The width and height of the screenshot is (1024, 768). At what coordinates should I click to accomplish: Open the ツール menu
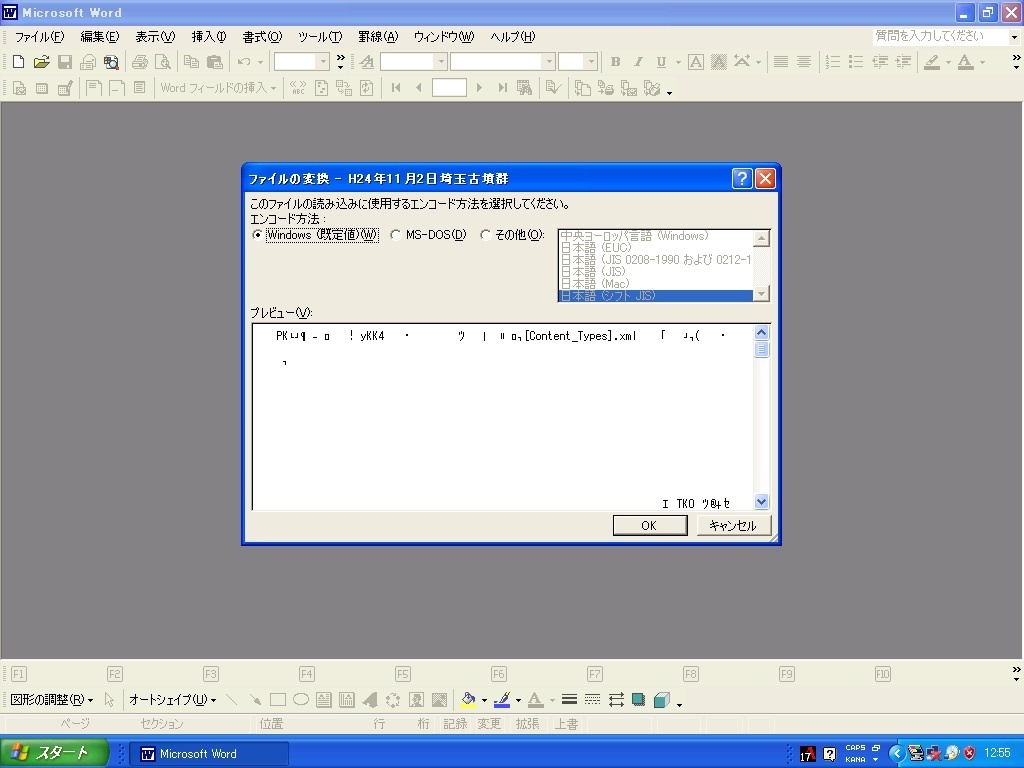(320, 37)
